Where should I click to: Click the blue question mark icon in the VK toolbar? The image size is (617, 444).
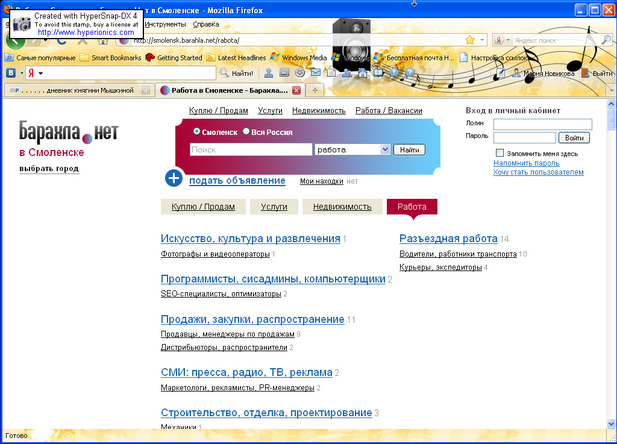point(410,73)
